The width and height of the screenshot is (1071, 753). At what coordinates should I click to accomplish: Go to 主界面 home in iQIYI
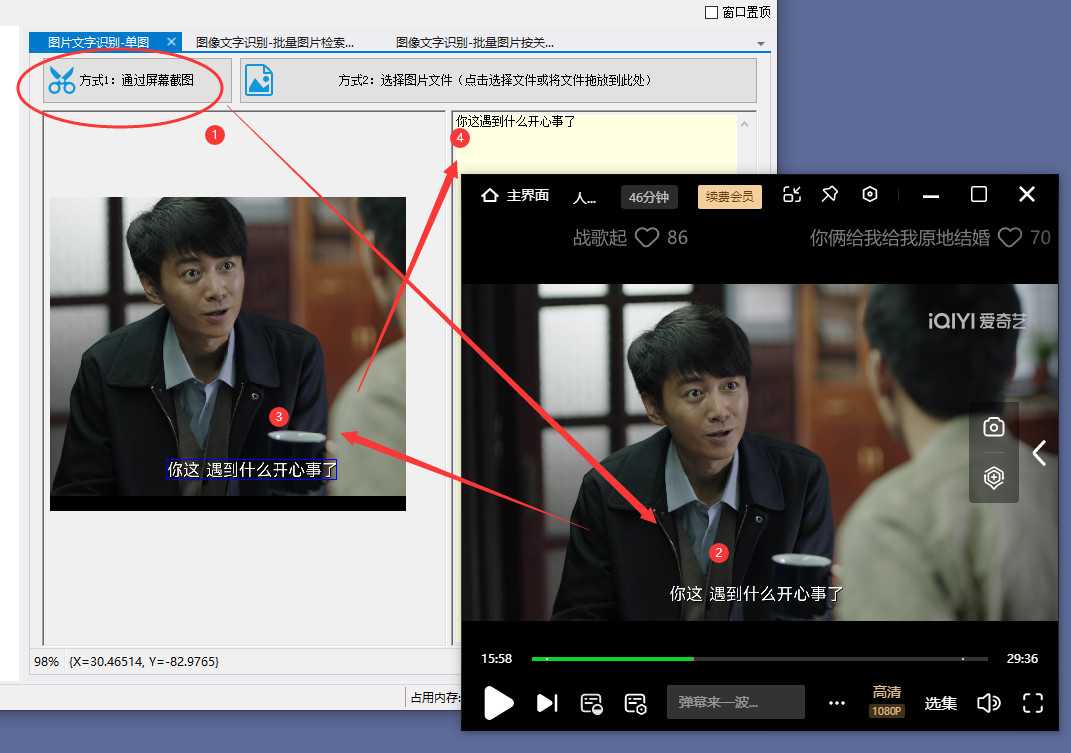(x=515, y=195)
